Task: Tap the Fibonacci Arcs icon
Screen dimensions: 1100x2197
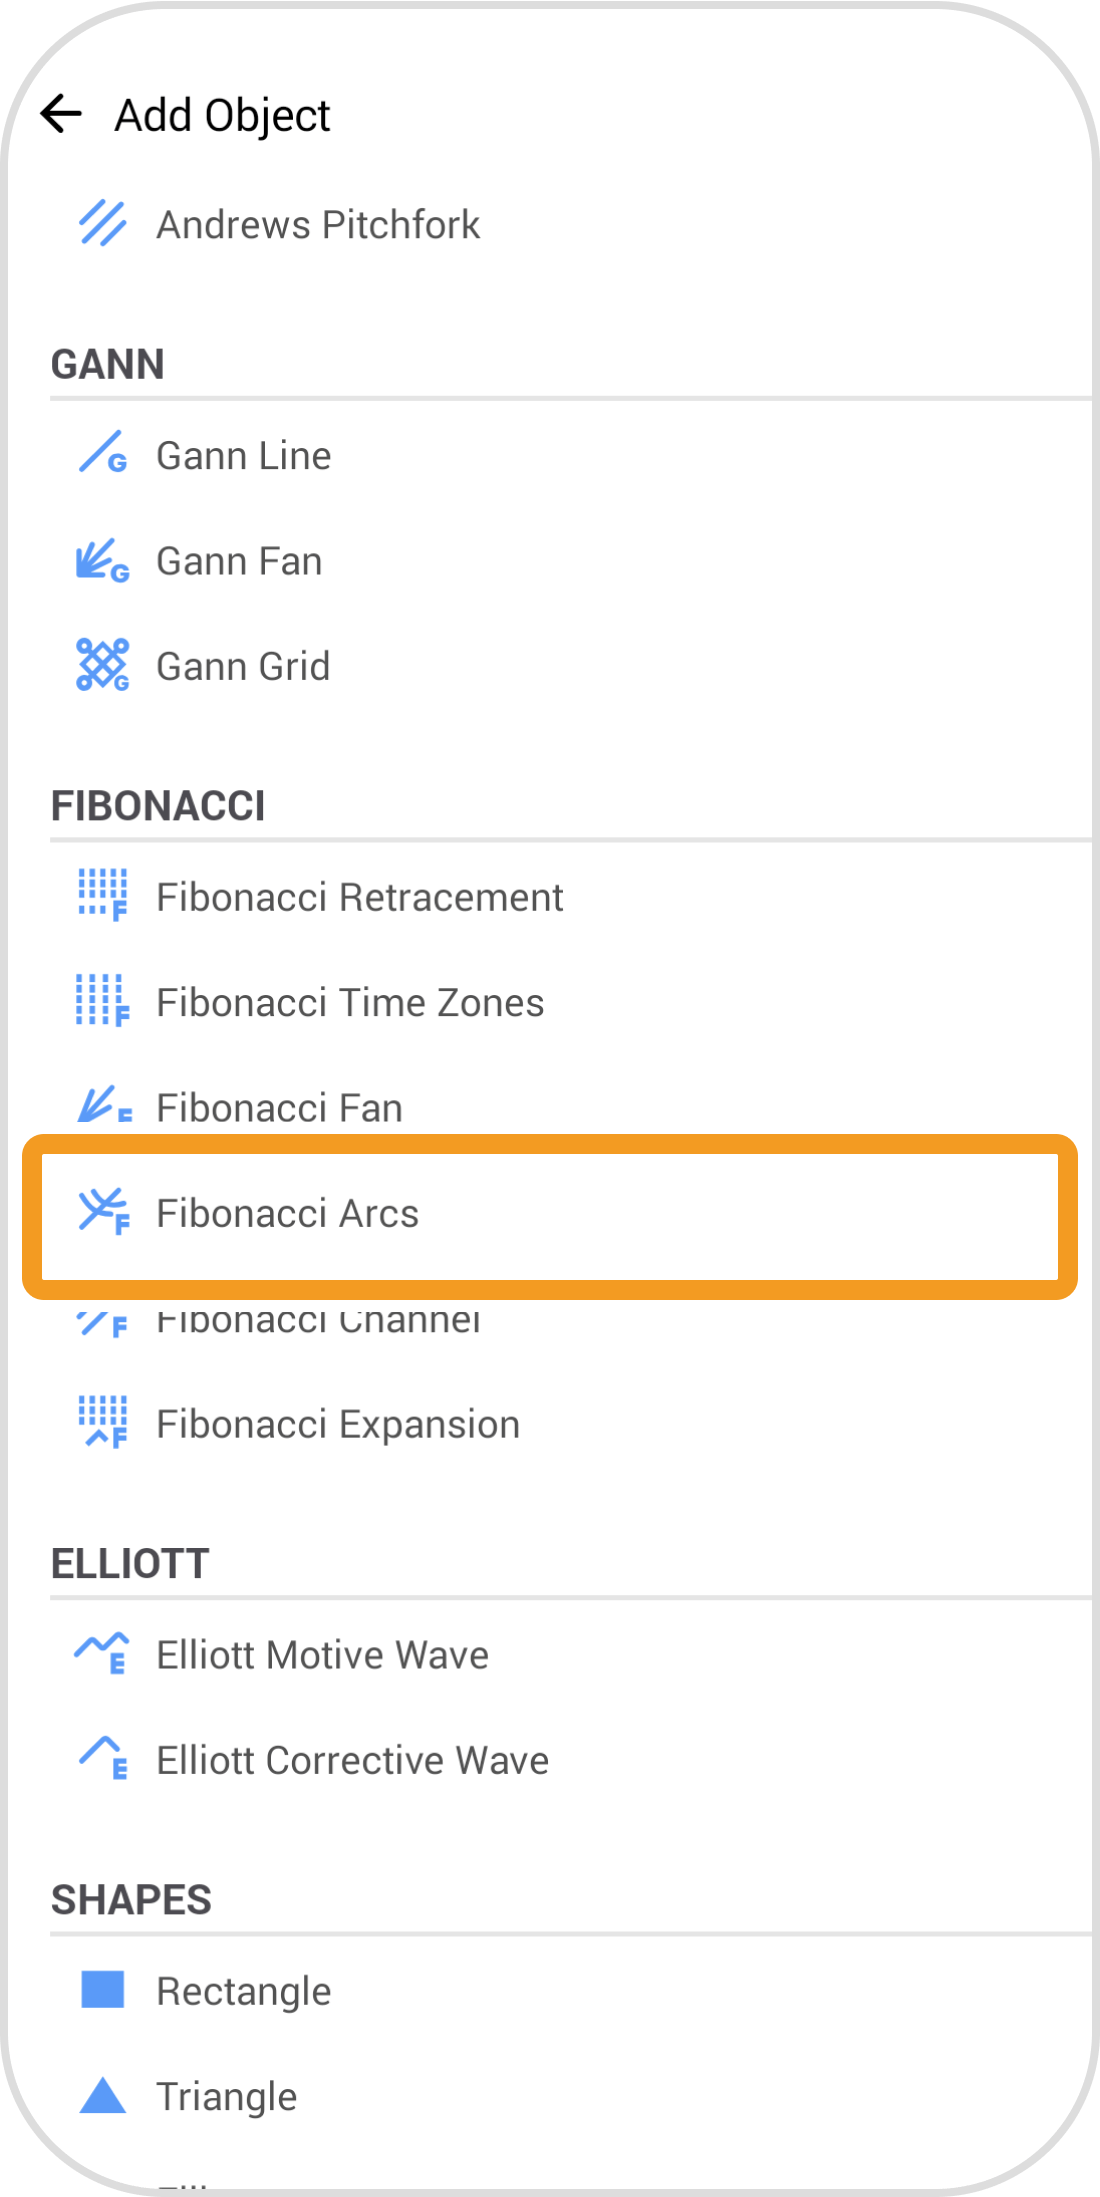Action: click(103, 1211)
